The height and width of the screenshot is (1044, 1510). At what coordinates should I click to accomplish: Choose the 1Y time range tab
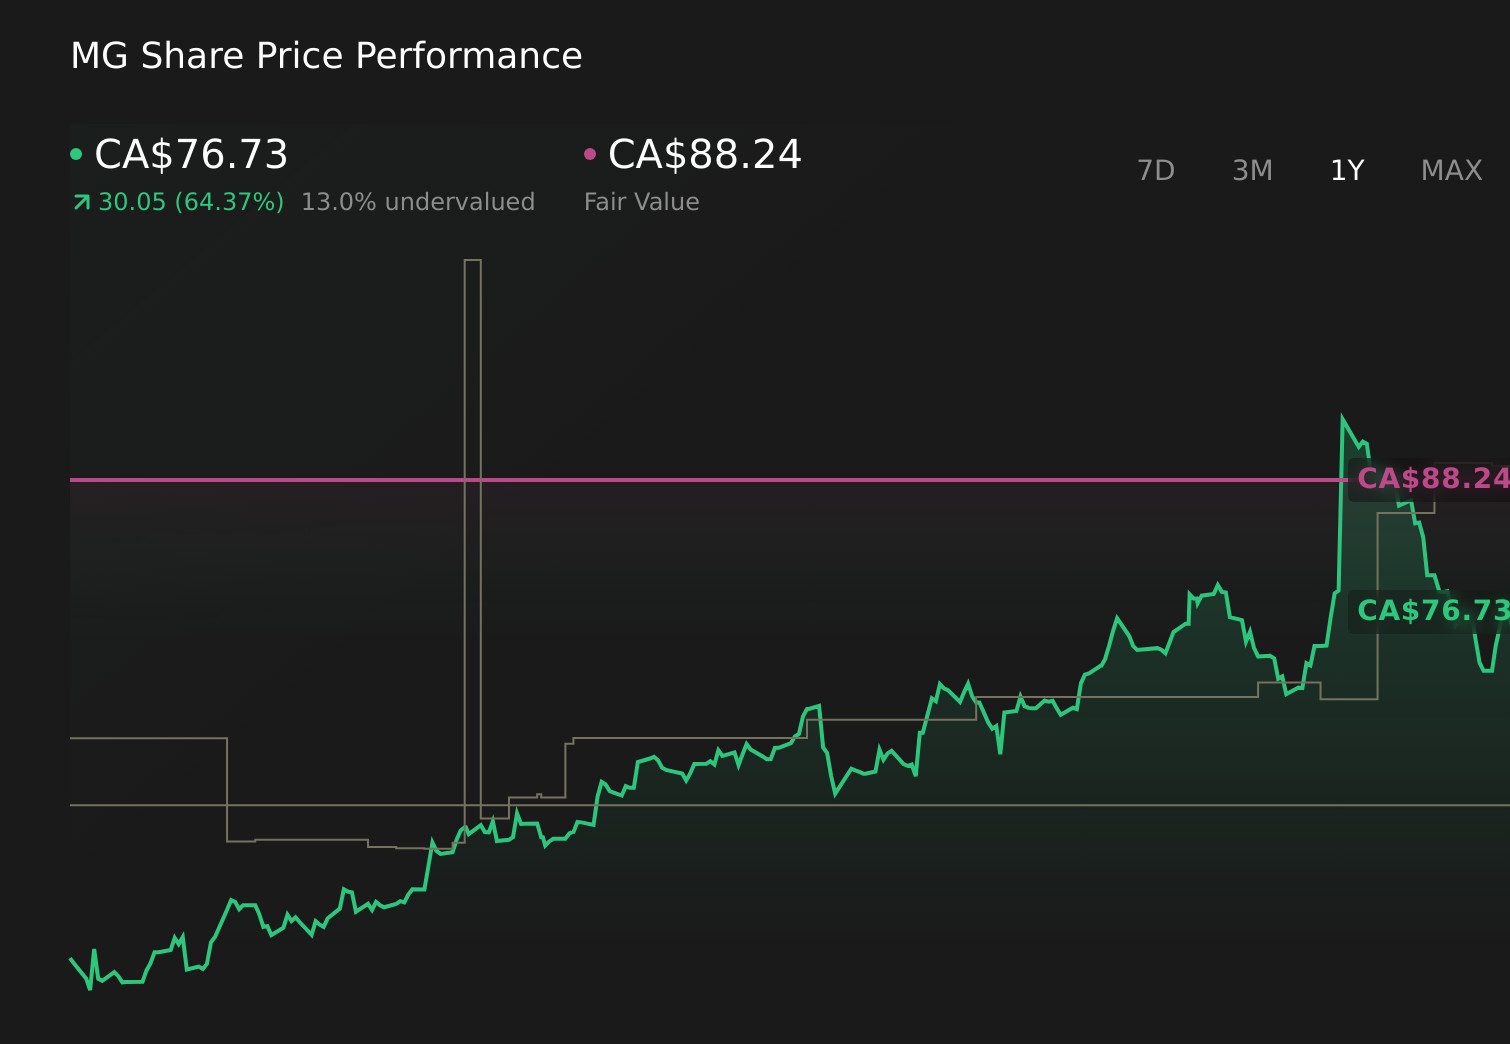point(1346,171)
